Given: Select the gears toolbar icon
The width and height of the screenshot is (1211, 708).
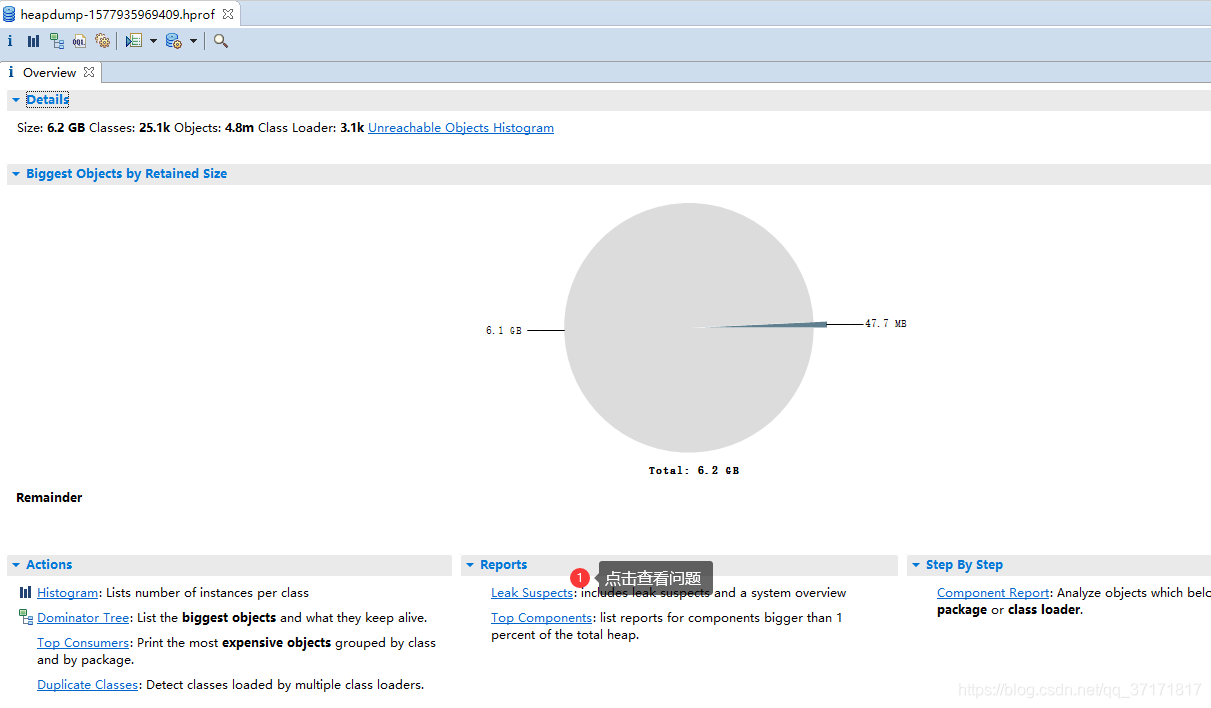Looking at the screenshot, I should (102, 41).
